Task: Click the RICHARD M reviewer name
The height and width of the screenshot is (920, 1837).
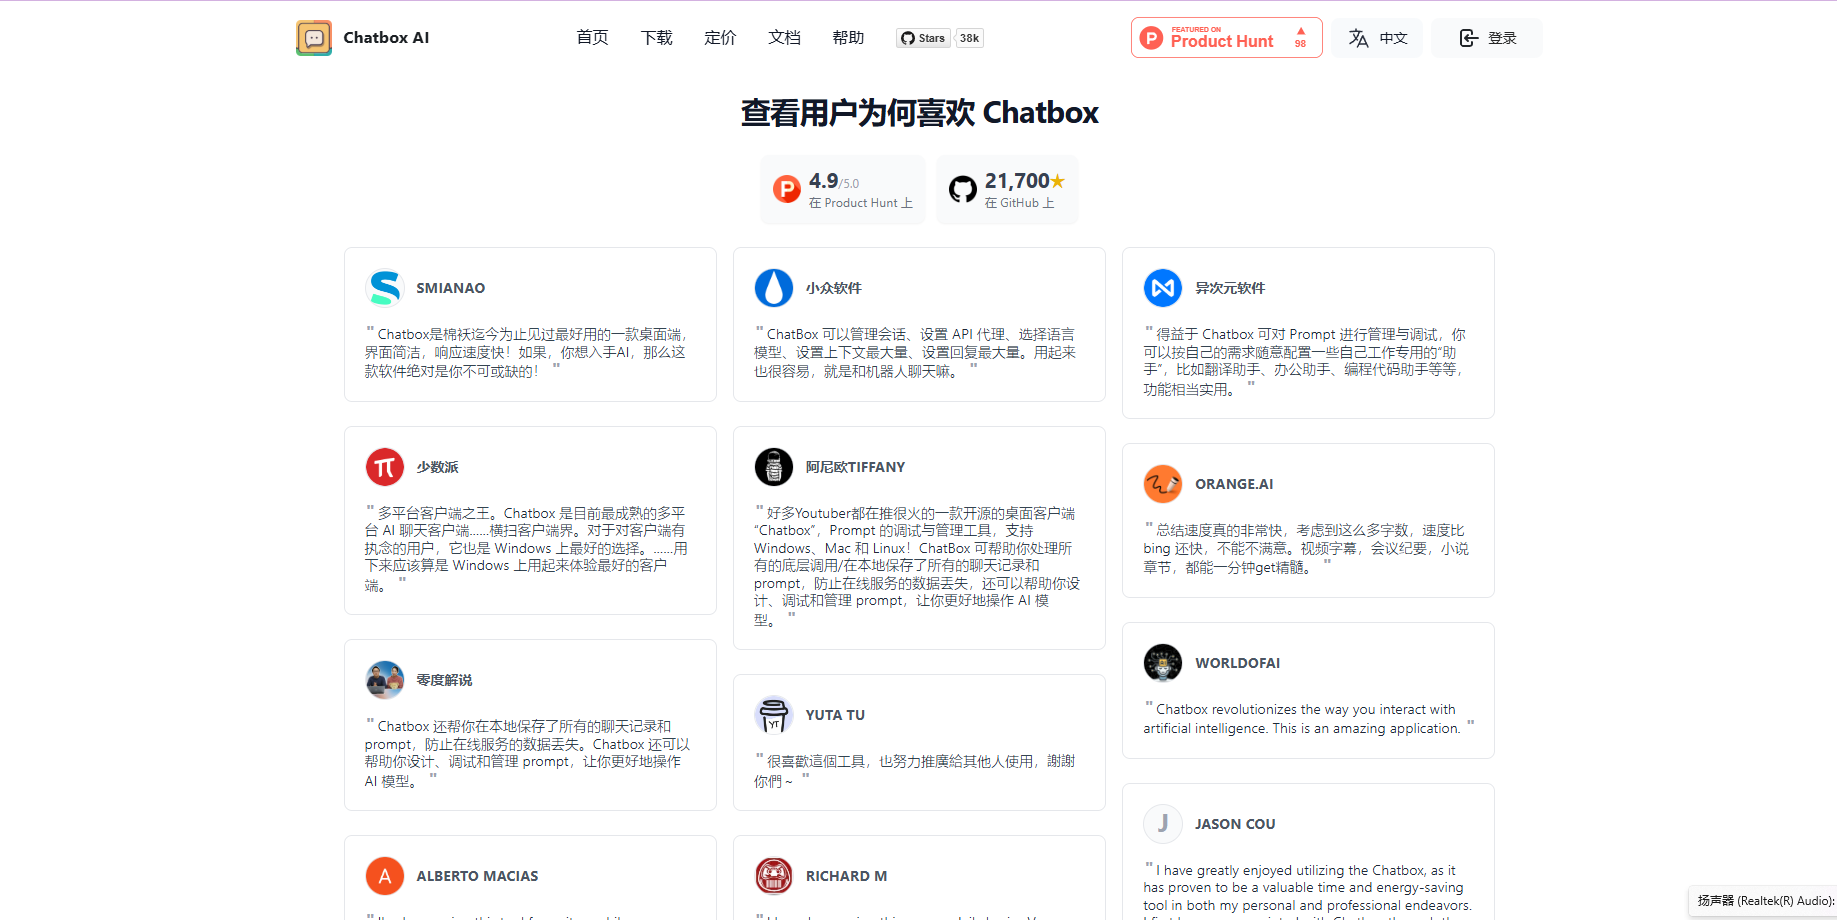Action: (x=846, y=876)
